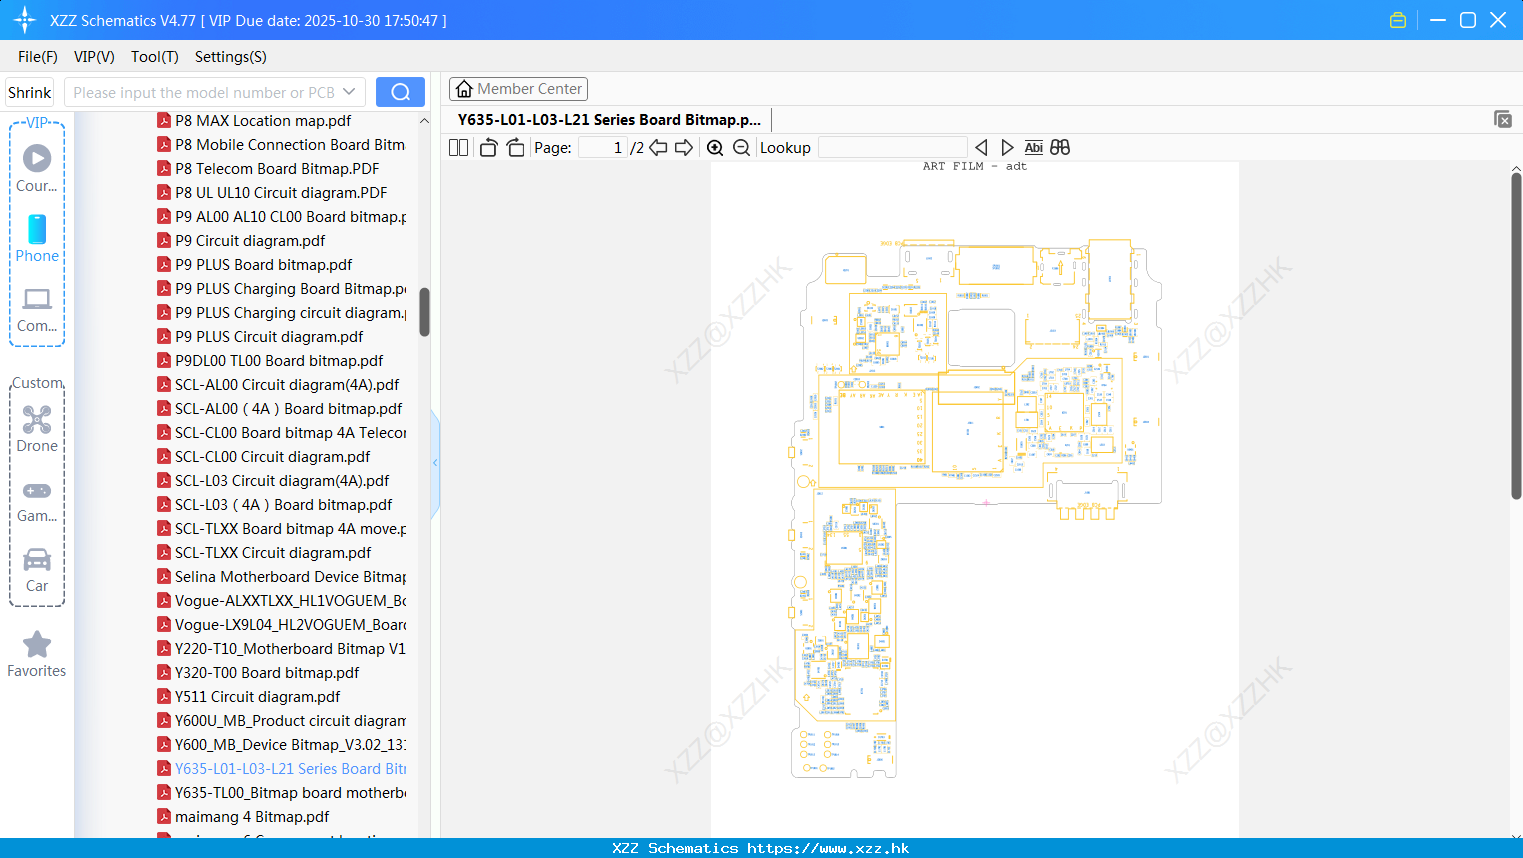This screenshot has height=858, width=1523.
Task: Go to next page with right arrow
Action: [x=684, y=147]
